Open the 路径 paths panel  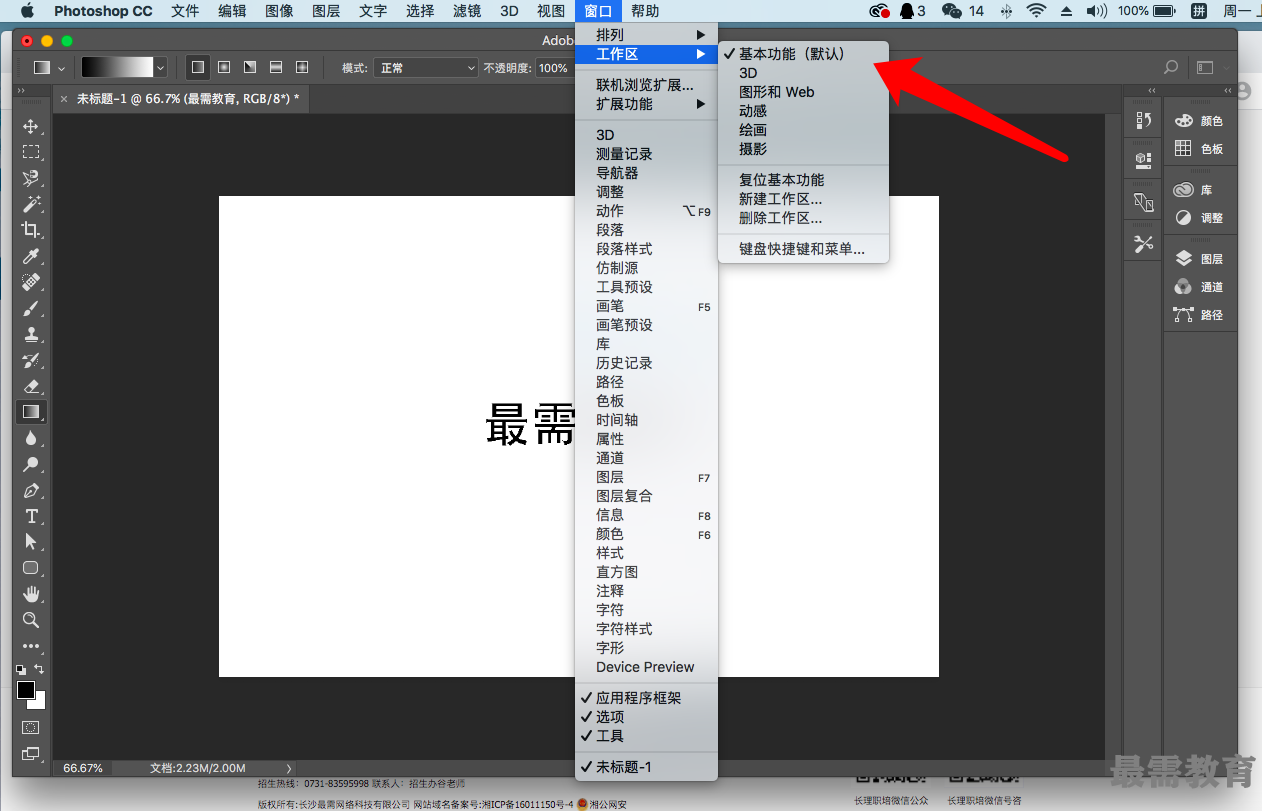[1198, 315]
